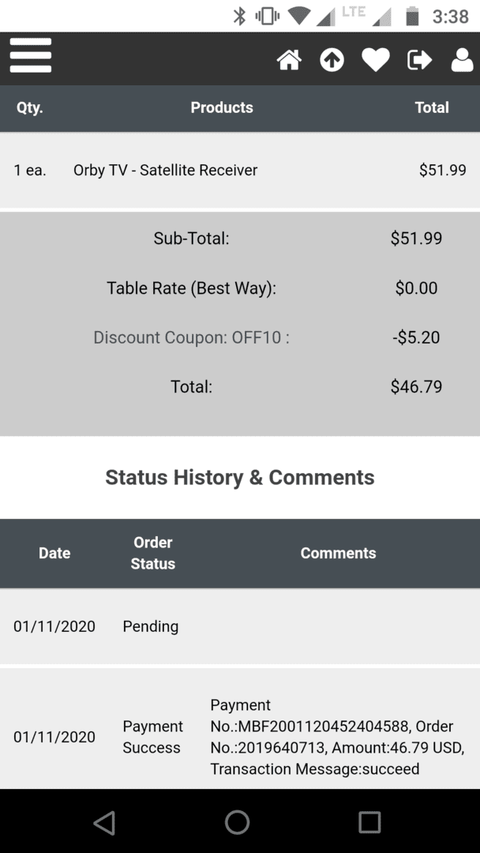Tap Discount Coupon: OFF10 line
This screenshot has height=853, width=480.
click(192, 337)
